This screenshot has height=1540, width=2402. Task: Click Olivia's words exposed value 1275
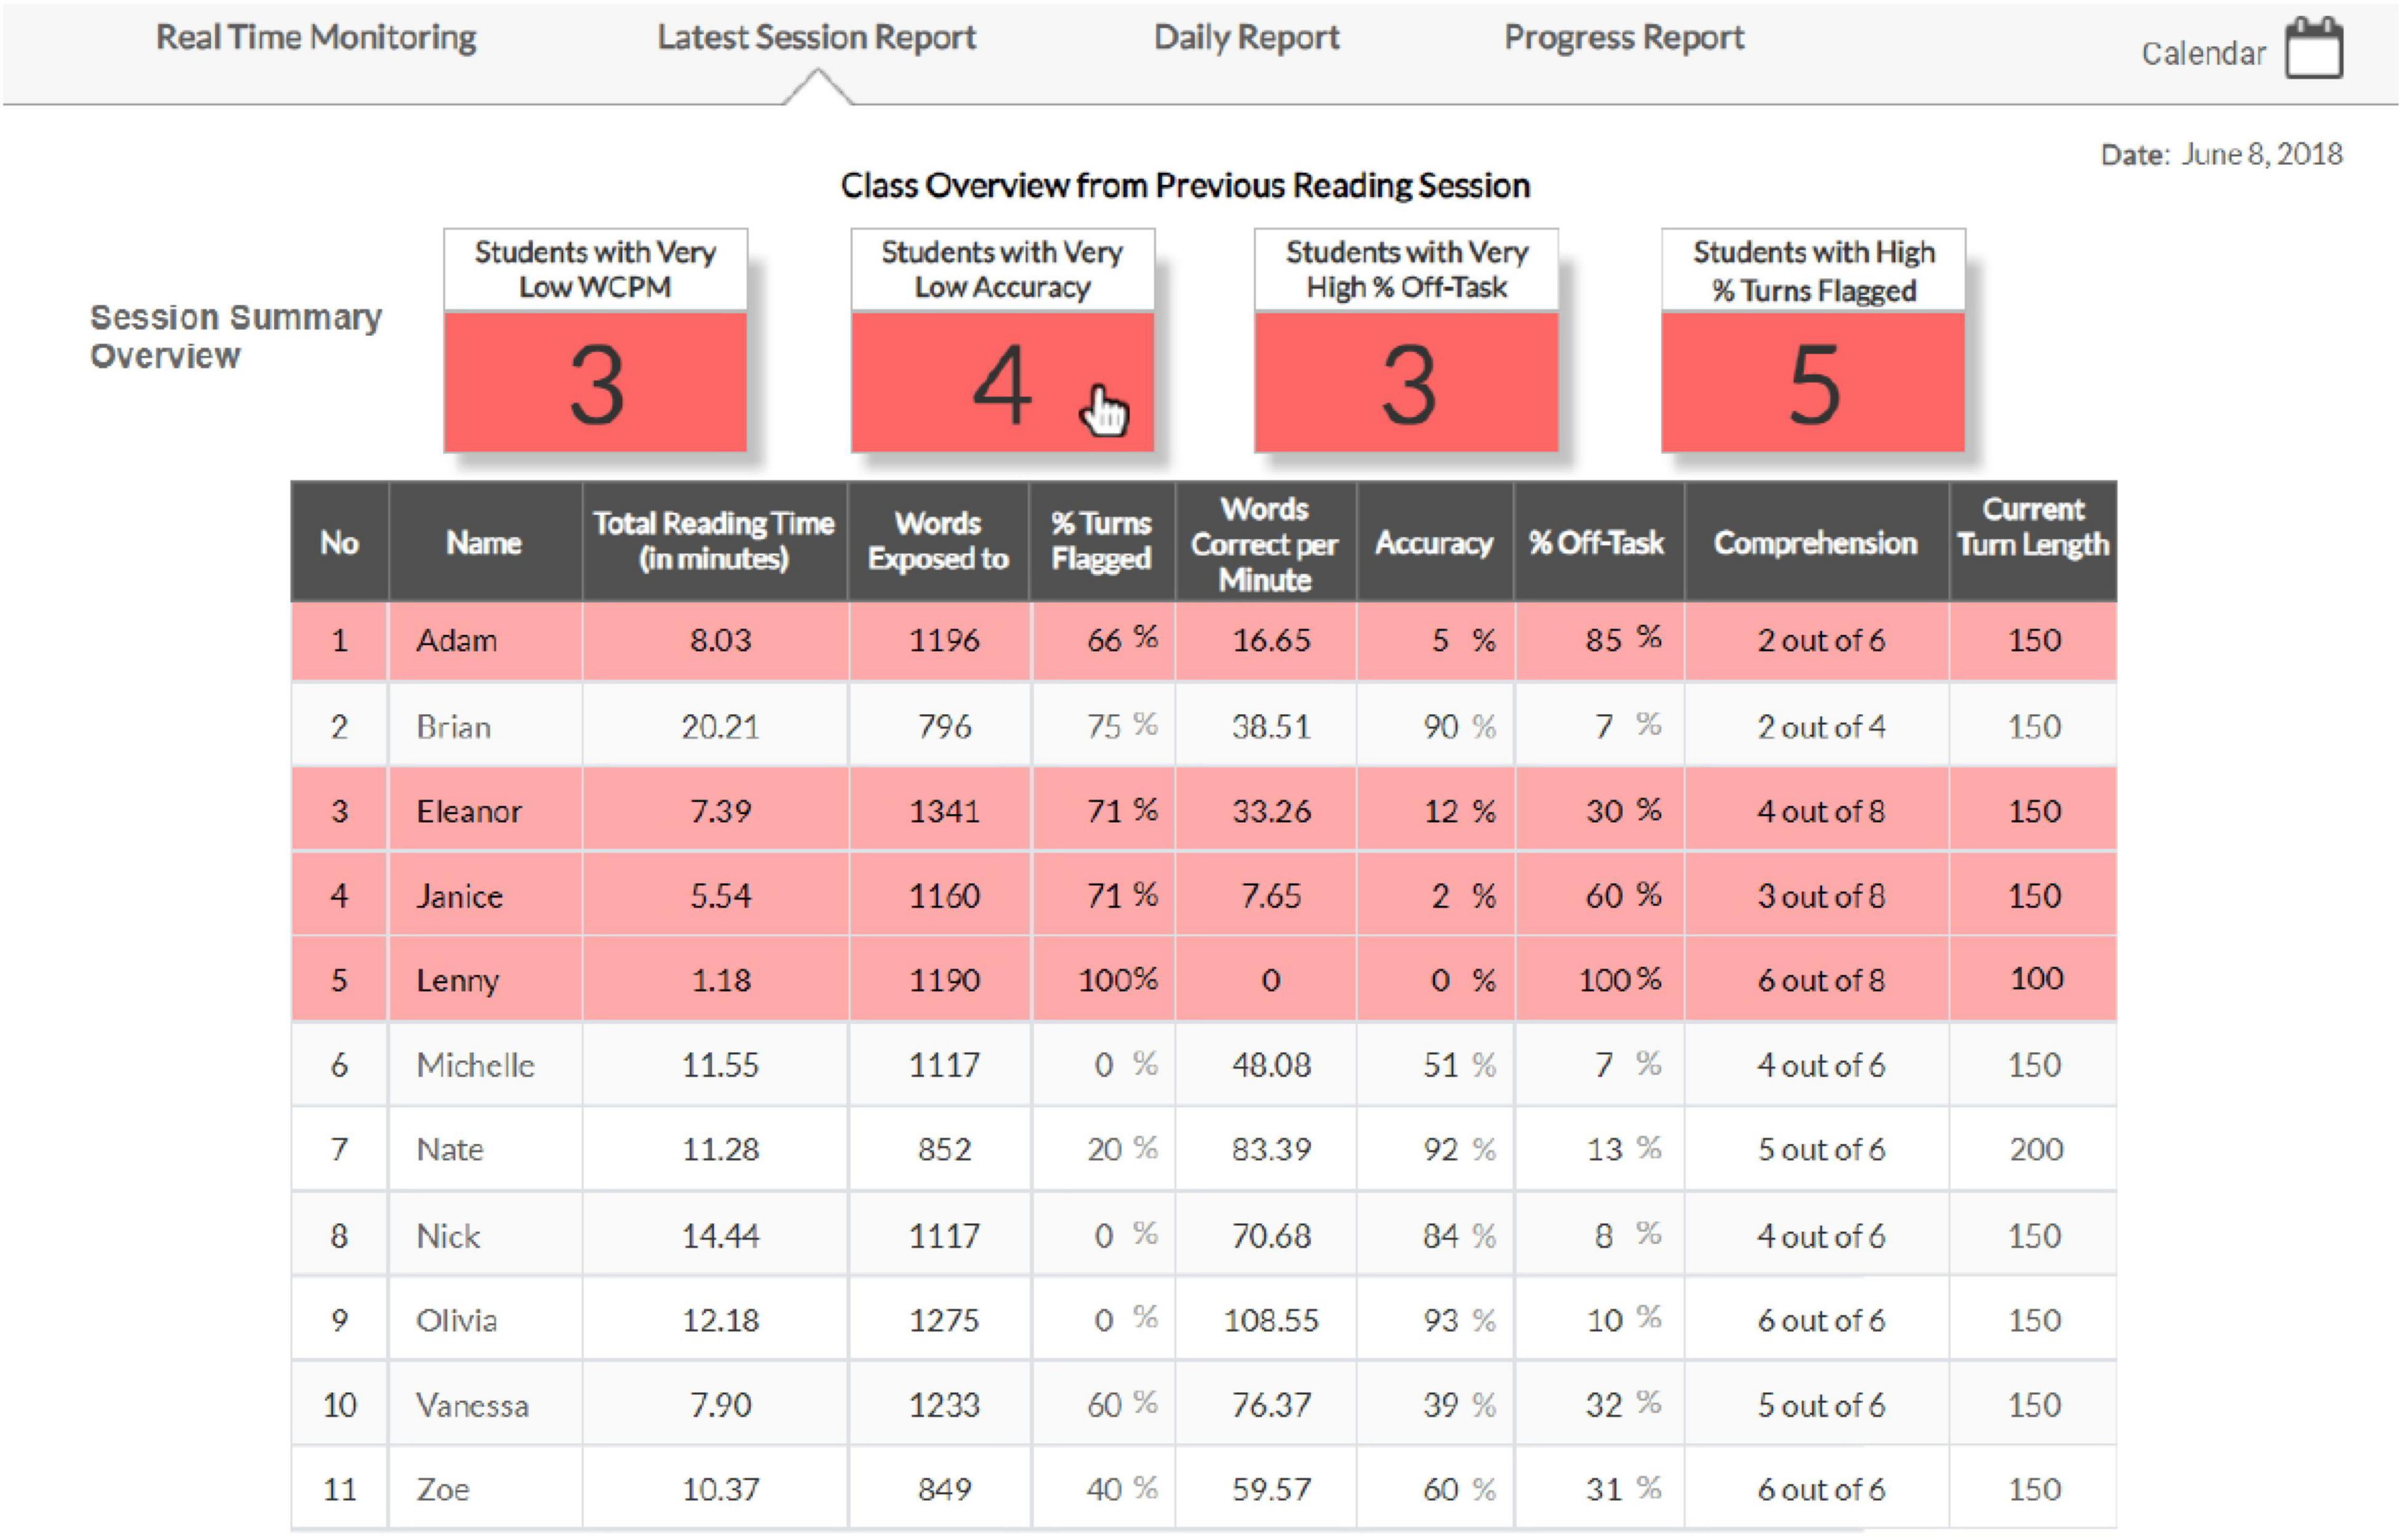tap(944, 1320)
